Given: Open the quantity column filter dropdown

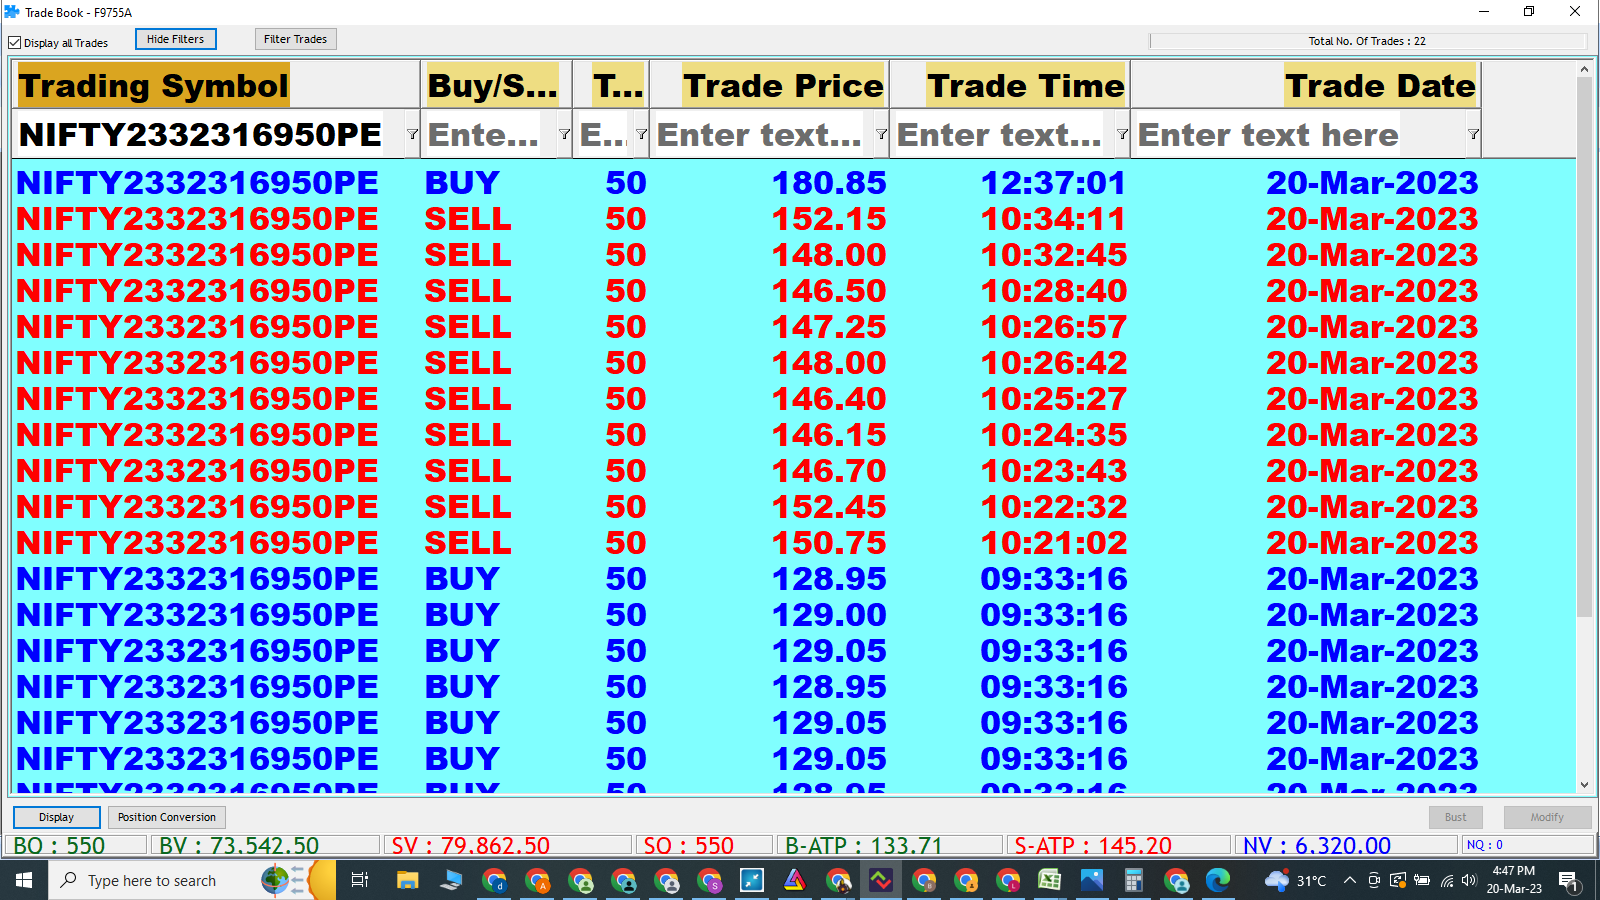Looking at the screenshot, I should pos(641,135).
